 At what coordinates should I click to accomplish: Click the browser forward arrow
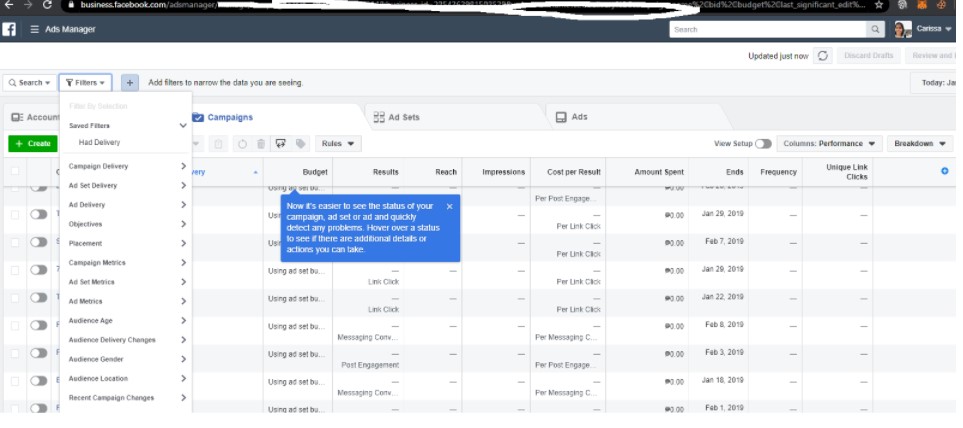coord(28,5)
